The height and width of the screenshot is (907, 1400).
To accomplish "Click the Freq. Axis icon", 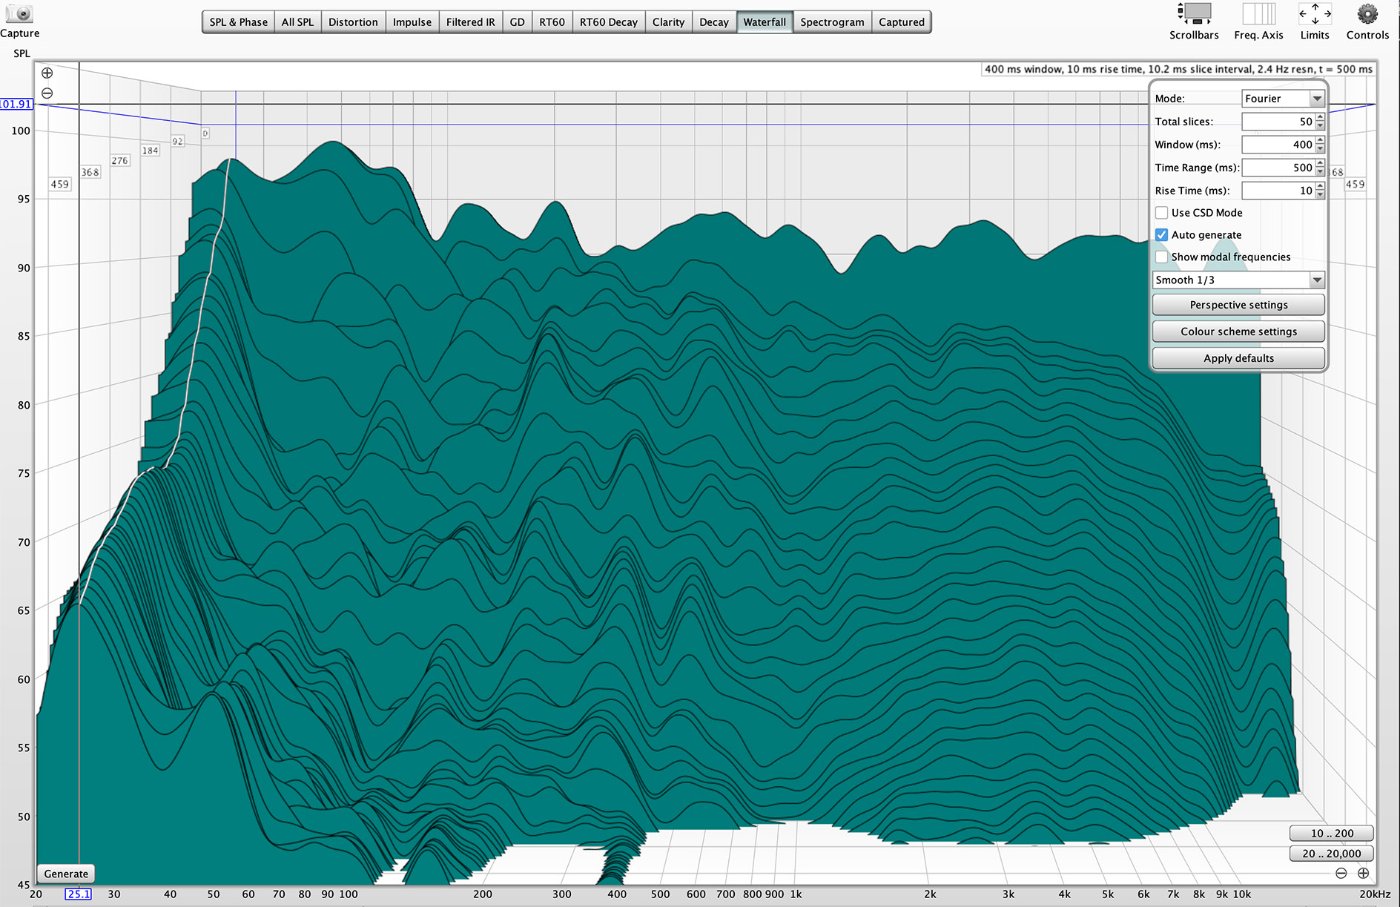I will pos(1258,13).
